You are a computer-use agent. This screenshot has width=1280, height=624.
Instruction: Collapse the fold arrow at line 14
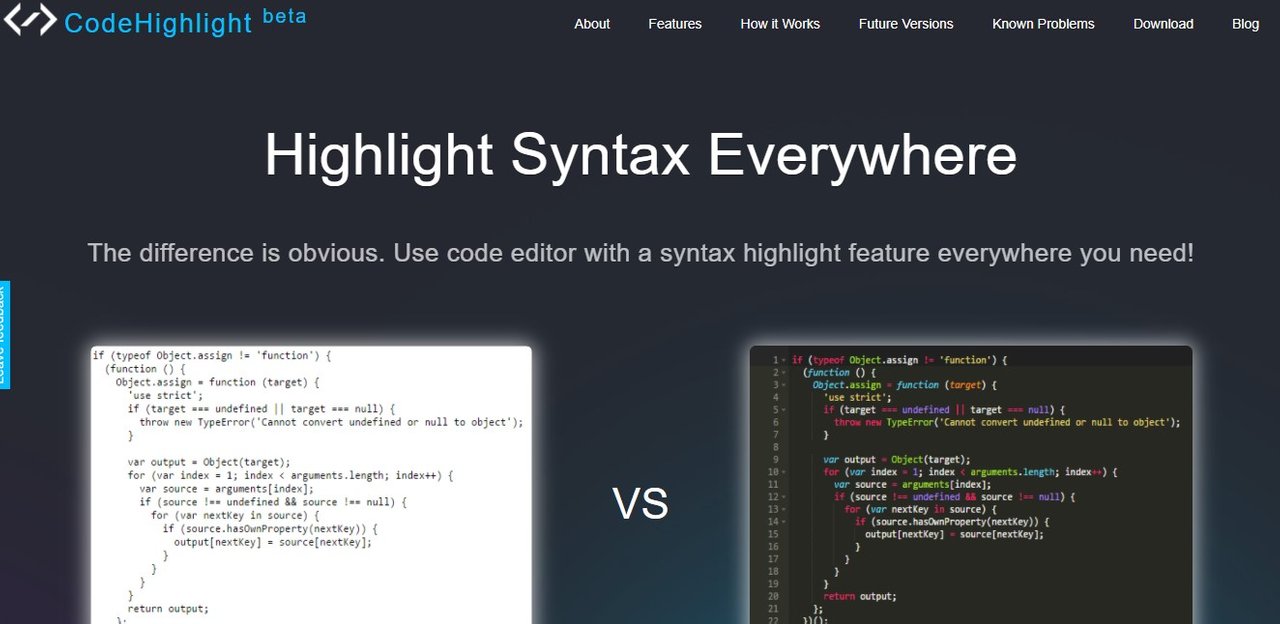[x=786, y=522]
